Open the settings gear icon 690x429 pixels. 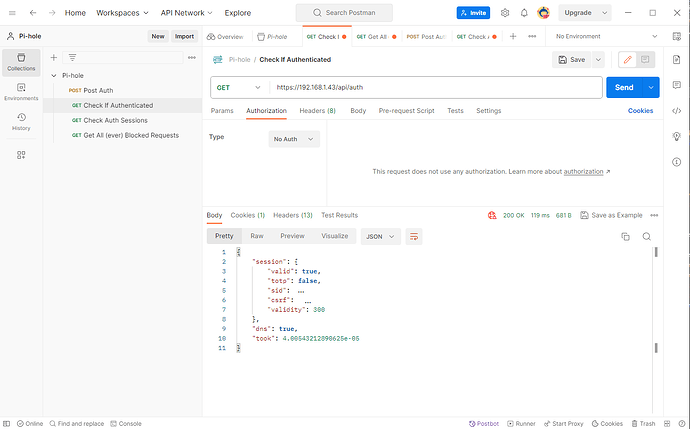click(504, 13)
